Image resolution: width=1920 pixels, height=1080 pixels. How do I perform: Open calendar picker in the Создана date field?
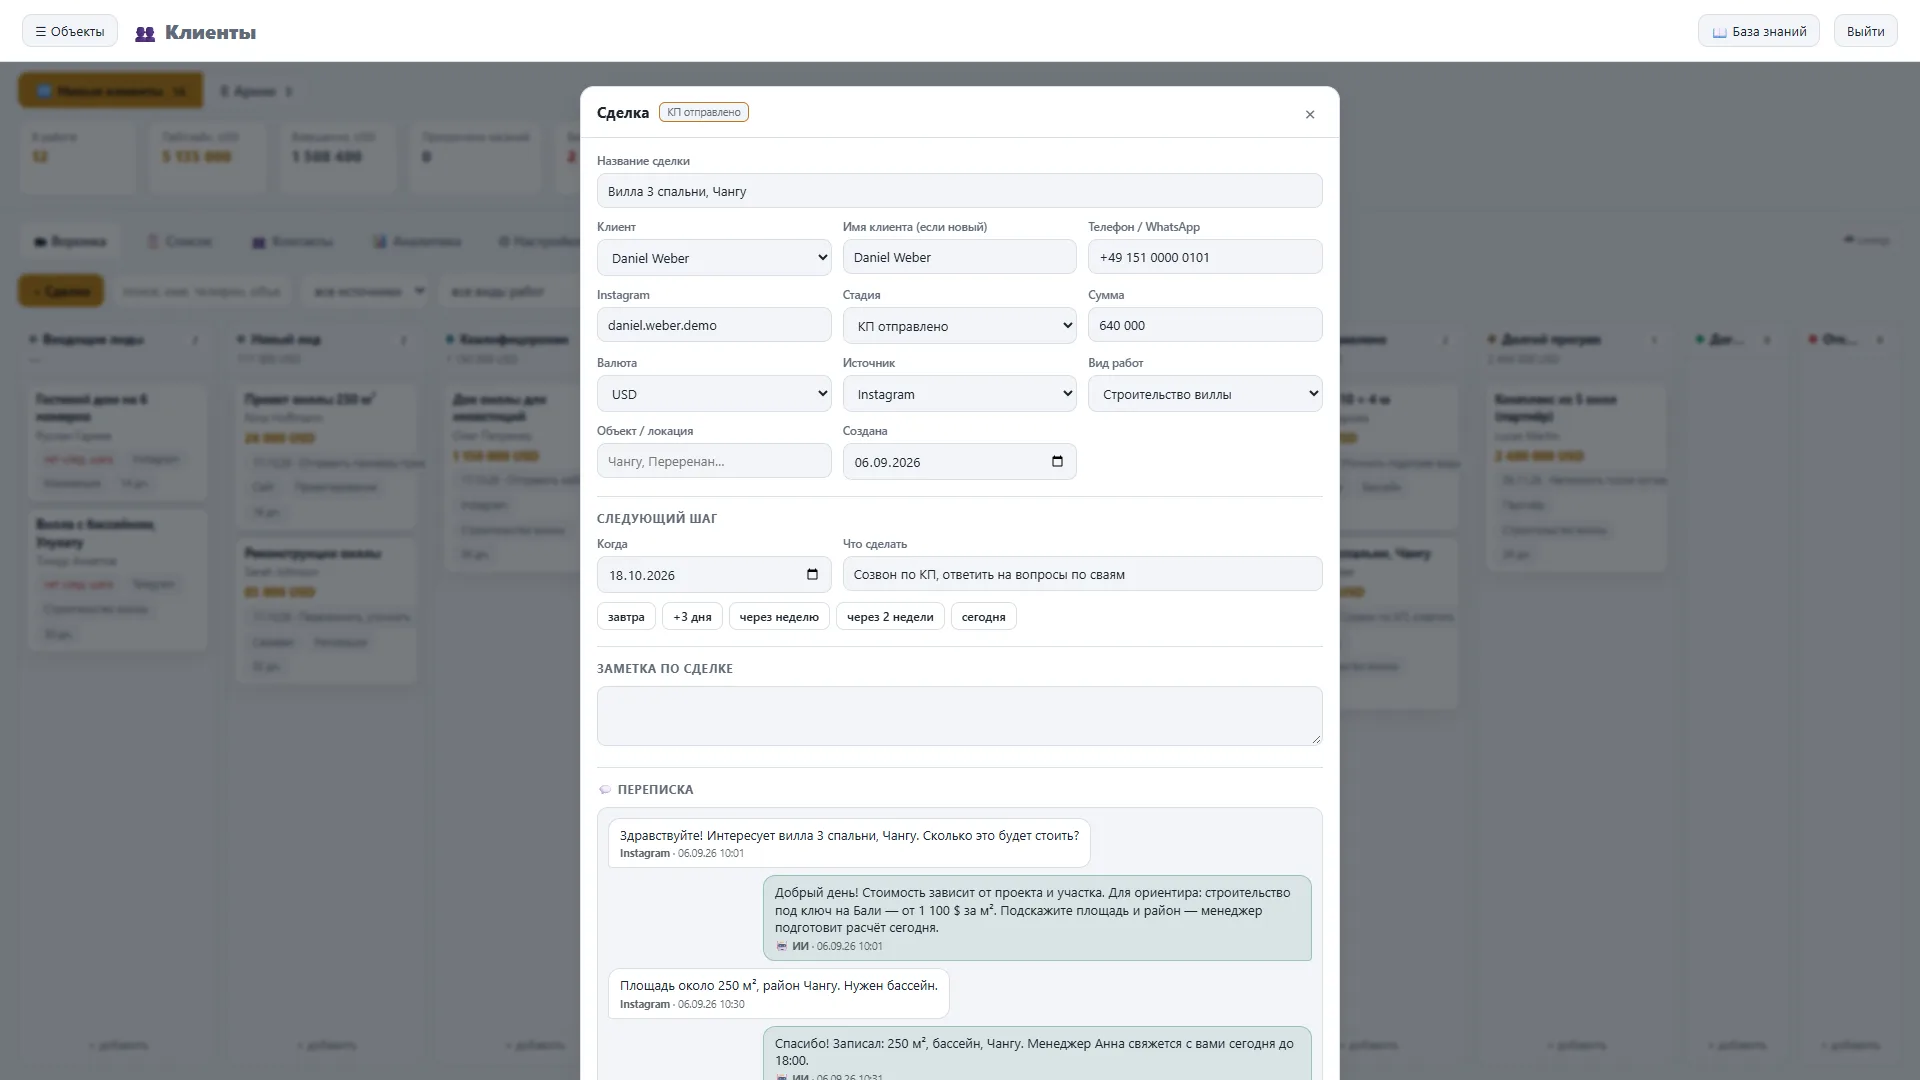click(x=1057, y=462)
